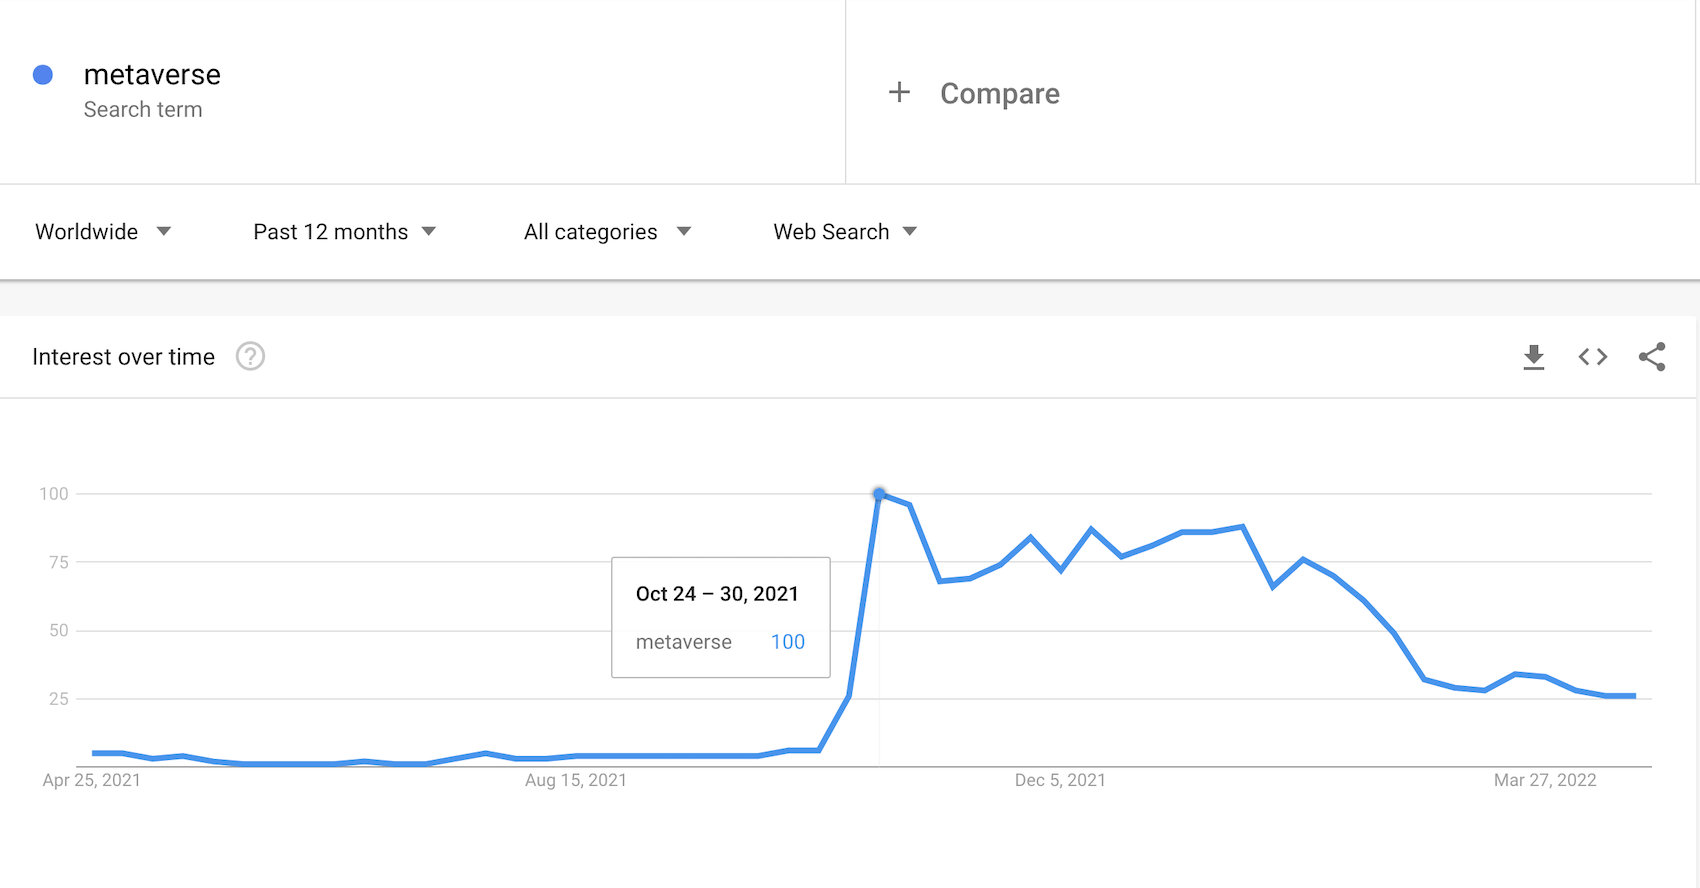
Task: Click the embed code icon
Action: click(1593, 357)
